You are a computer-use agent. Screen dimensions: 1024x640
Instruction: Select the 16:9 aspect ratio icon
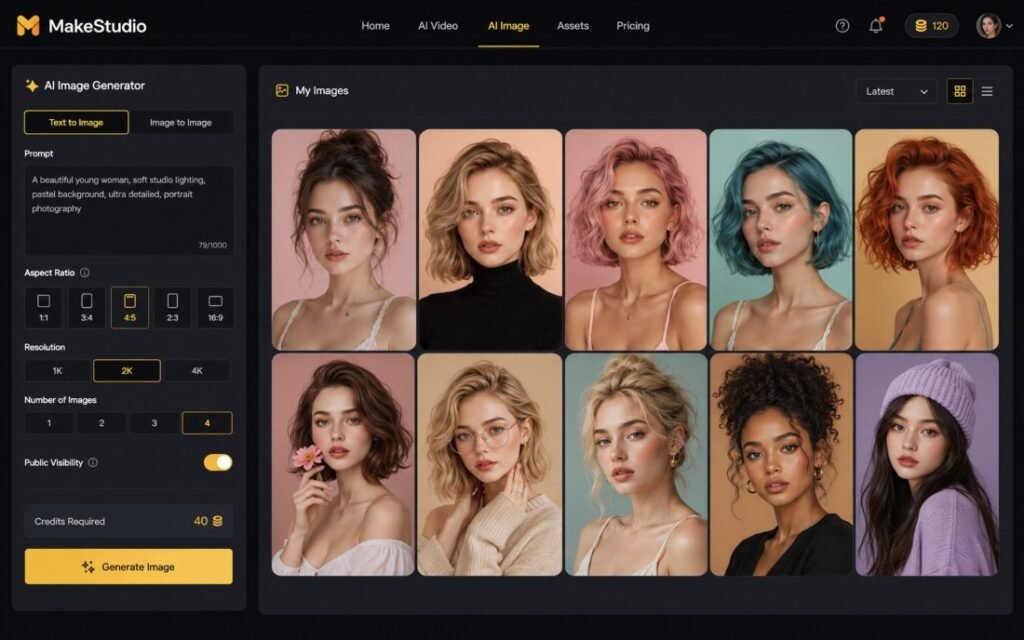216,307
